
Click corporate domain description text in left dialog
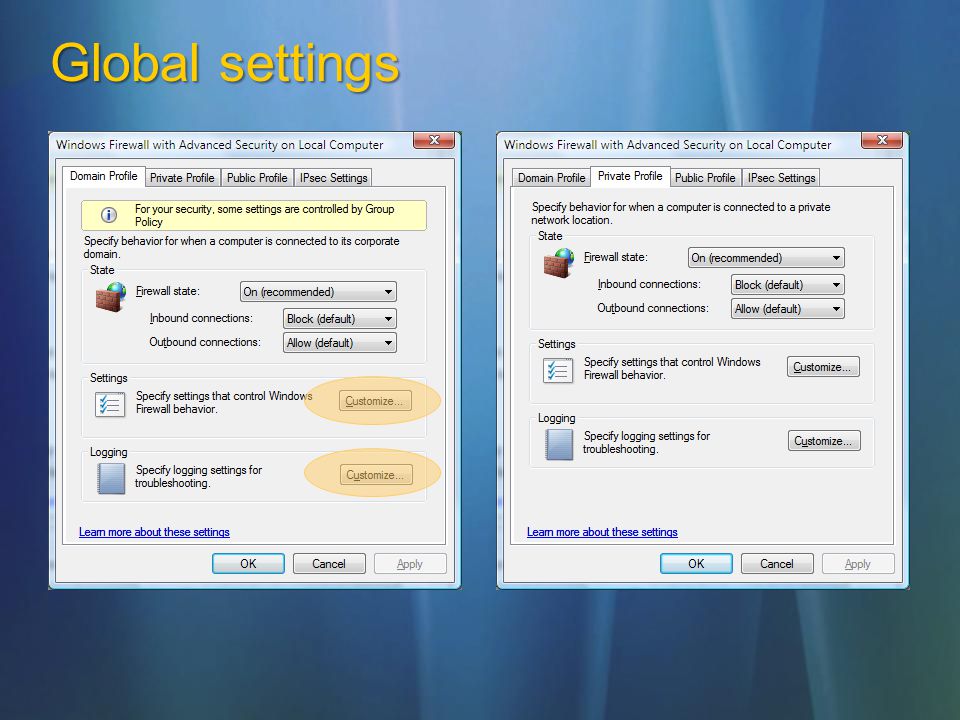[x=242, y=247]
